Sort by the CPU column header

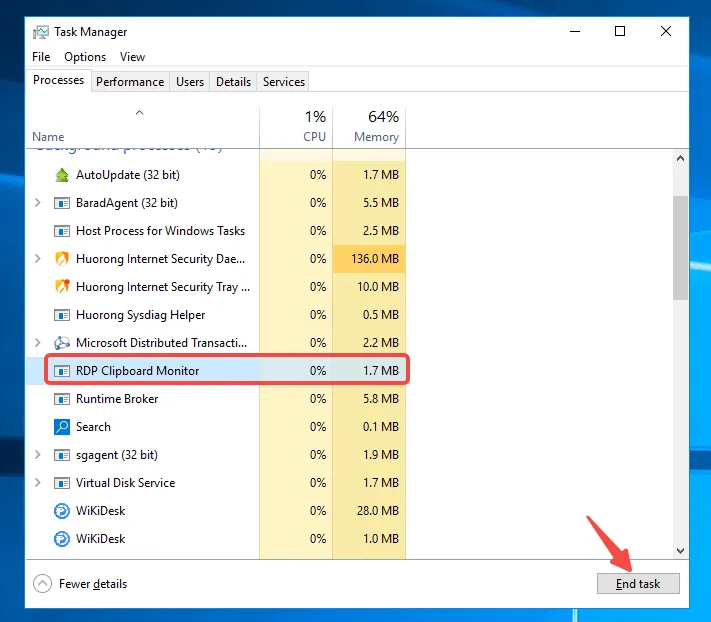296,127
